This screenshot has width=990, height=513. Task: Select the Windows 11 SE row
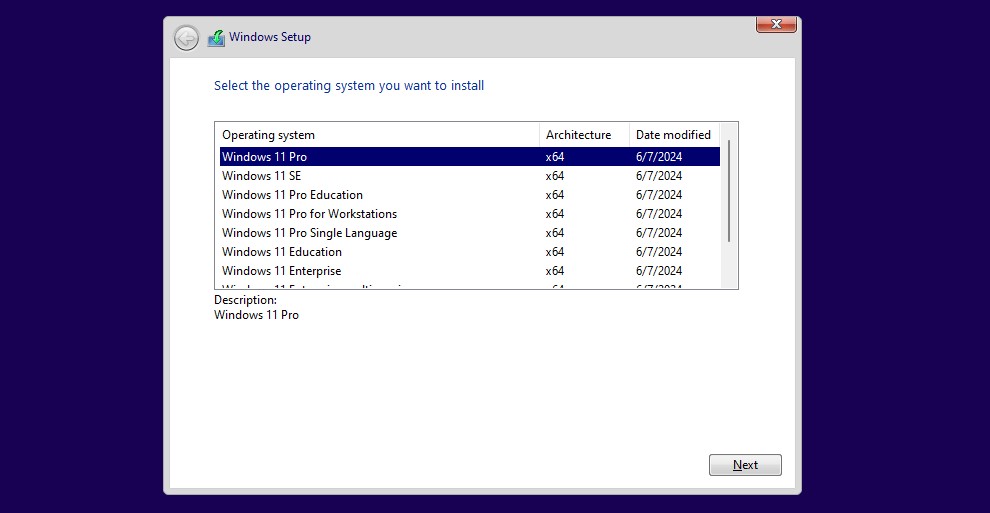pyautogui.click(x=470, y=175)
